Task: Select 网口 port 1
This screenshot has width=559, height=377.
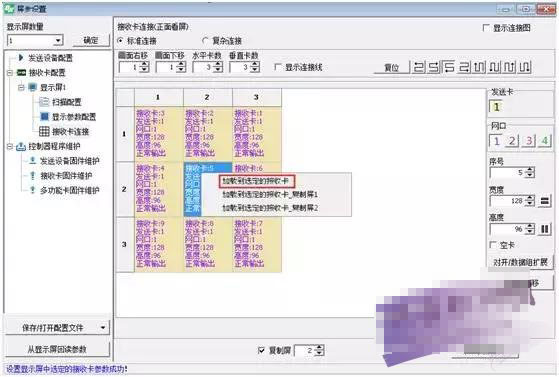Action: coord(496,141)
